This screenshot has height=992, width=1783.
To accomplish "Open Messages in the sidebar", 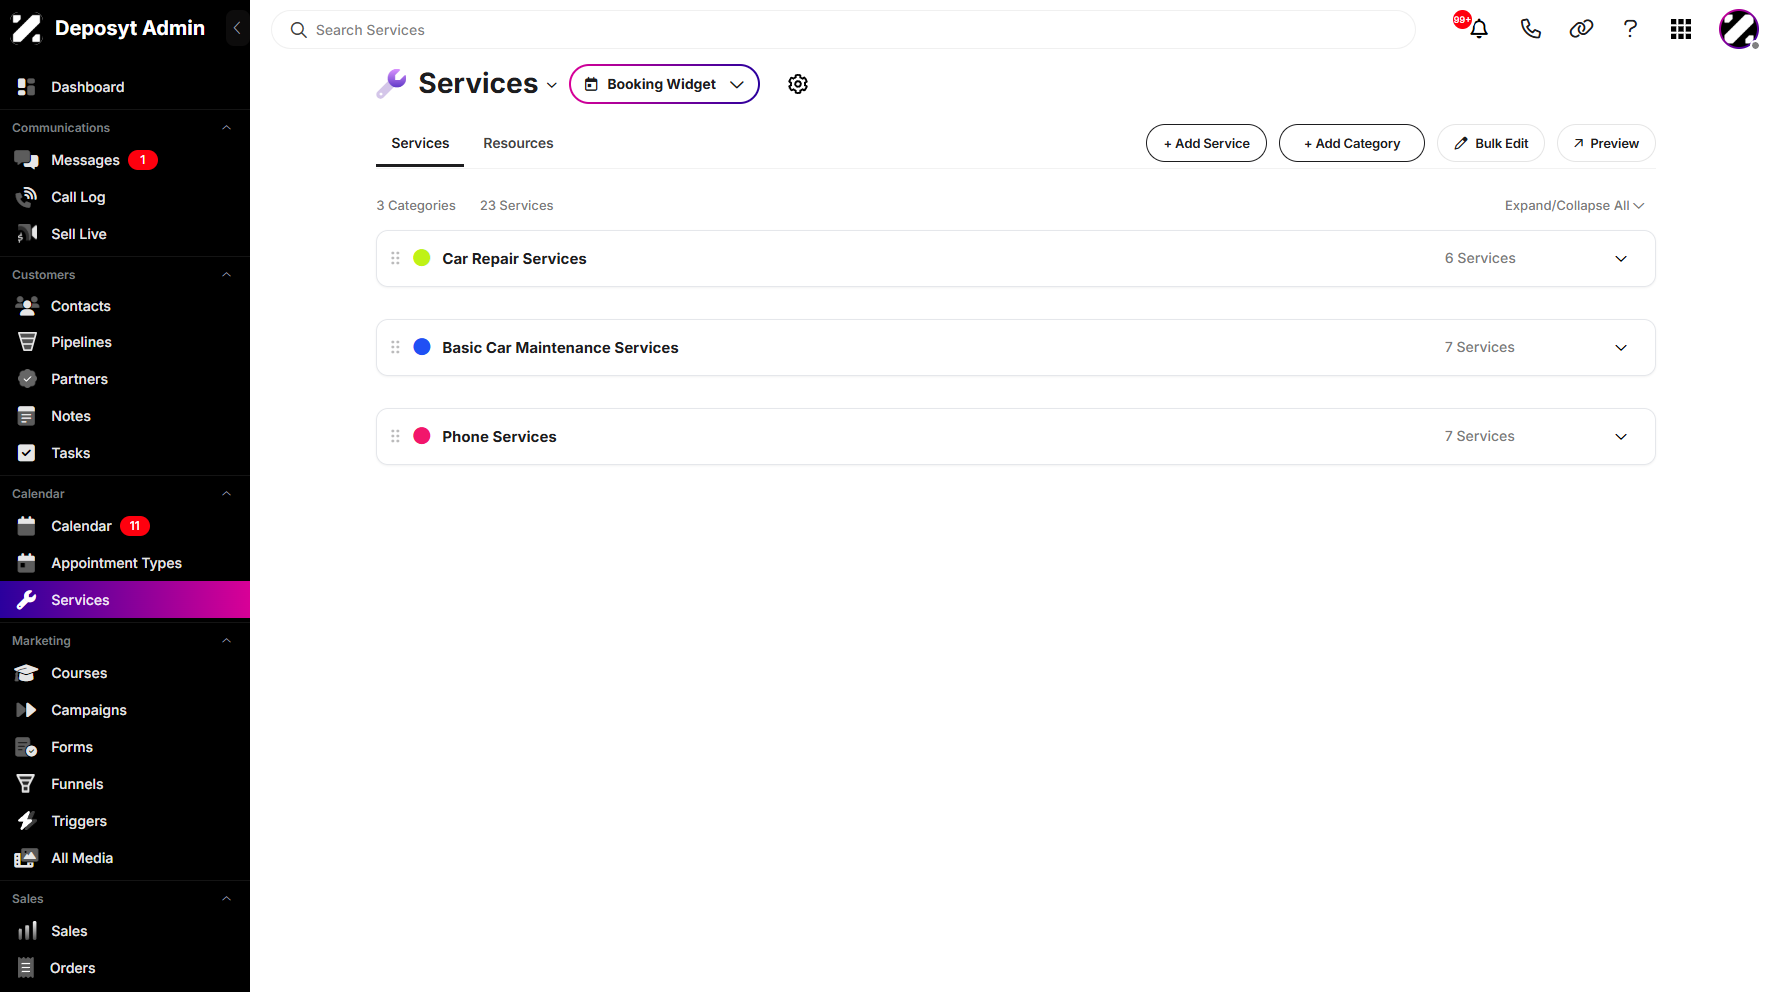I will tap(125, 160).
